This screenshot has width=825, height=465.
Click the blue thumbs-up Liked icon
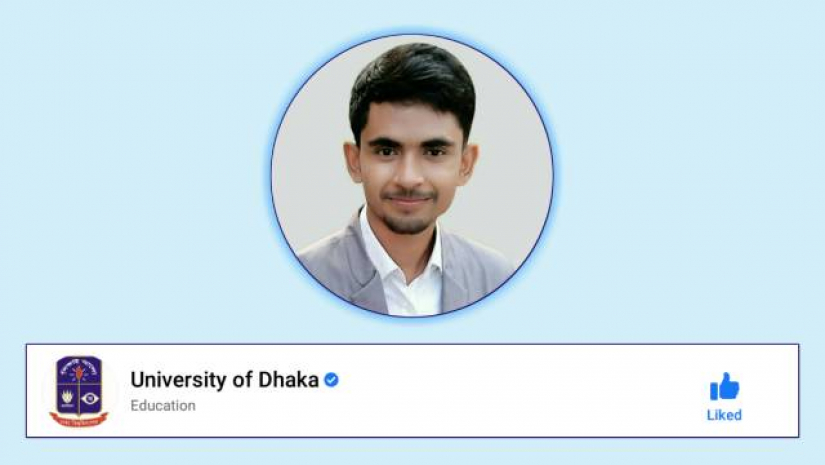(x=725, y=387)
